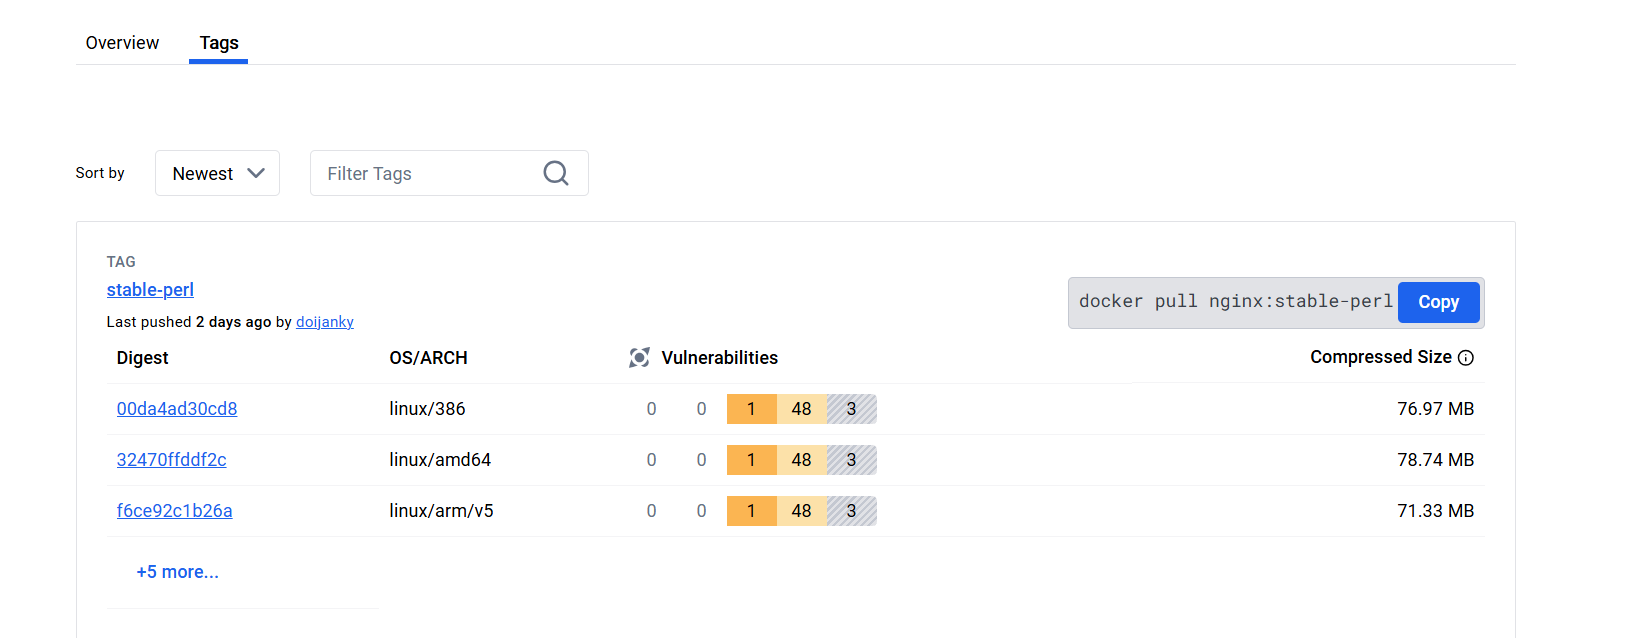
Task: Open the Newest sort dropdown
Action: 217,173
